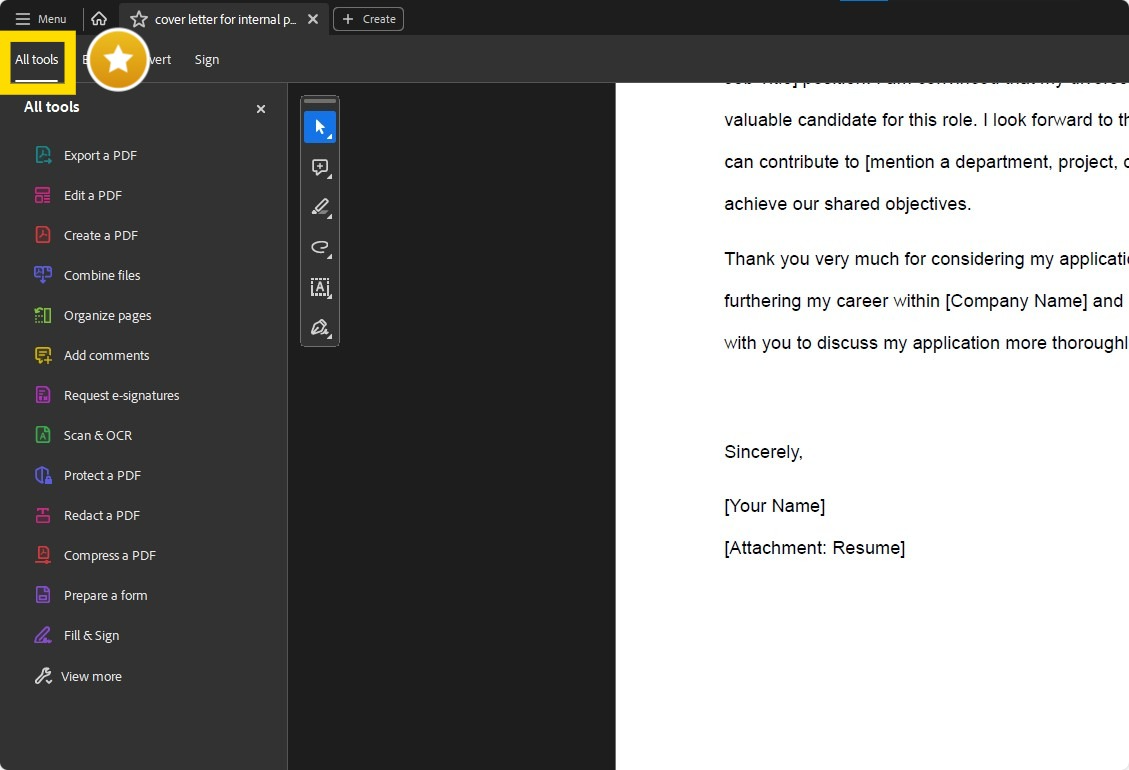Pick the text box selection tool in quick toolbar

pos(320,287)
